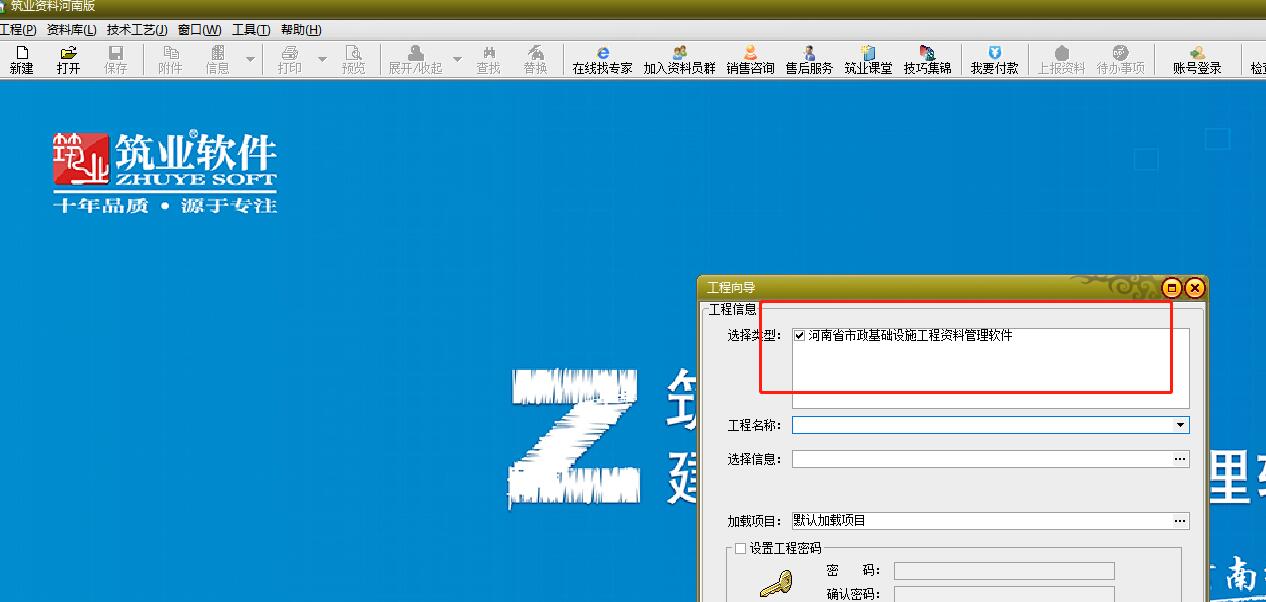Uncheck 河南省市政基础设施工程资料管理软件 checkbox

(799, 336)
